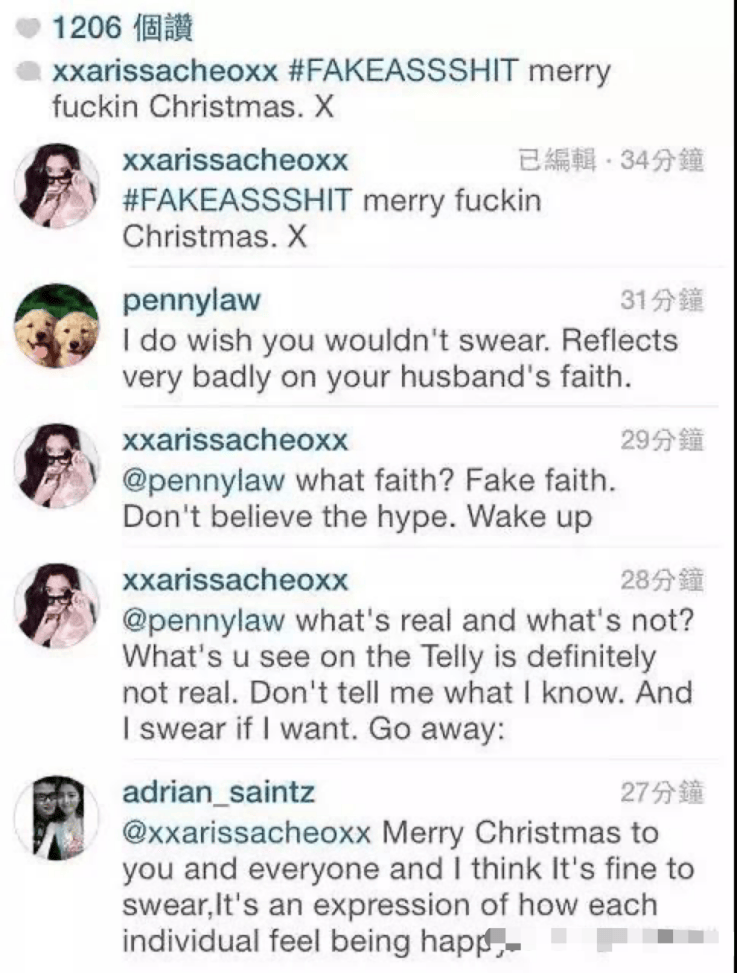Tap the #FAKEASSSHIT hashtag in caption
This screenshot has width=737, height=973.
tap(403, 70)
